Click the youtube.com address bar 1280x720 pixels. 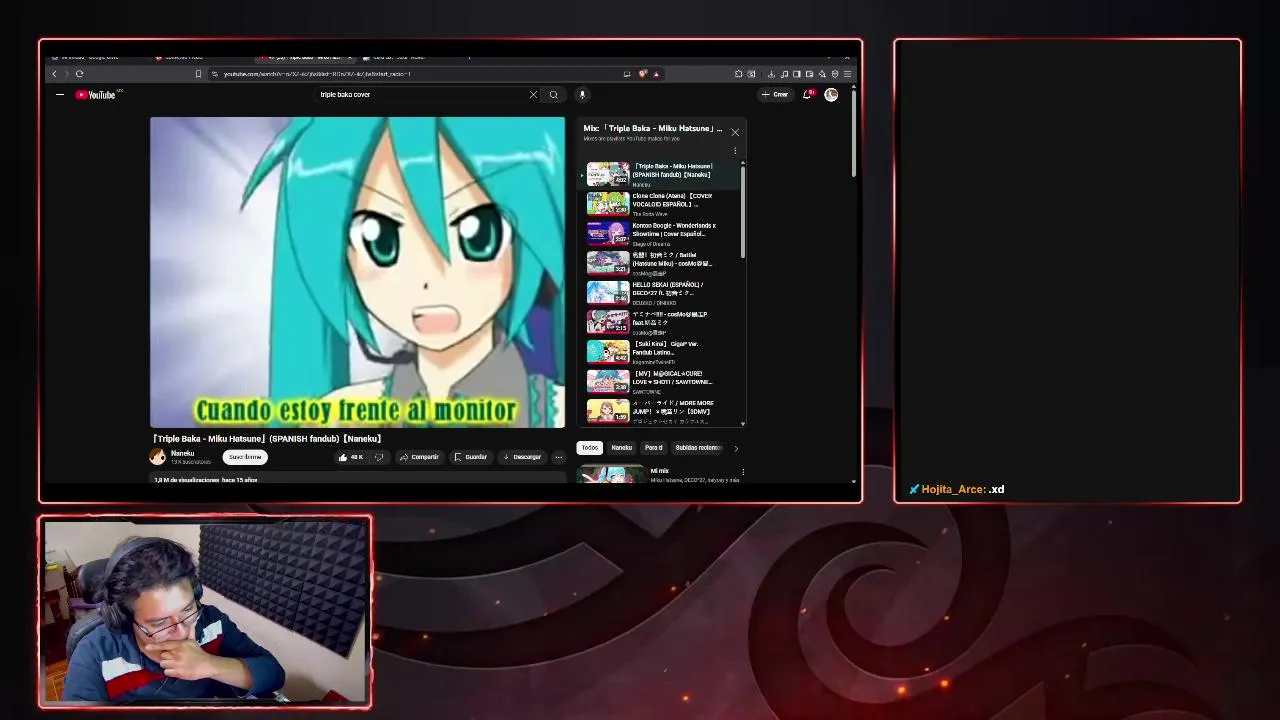coord(415,74)
